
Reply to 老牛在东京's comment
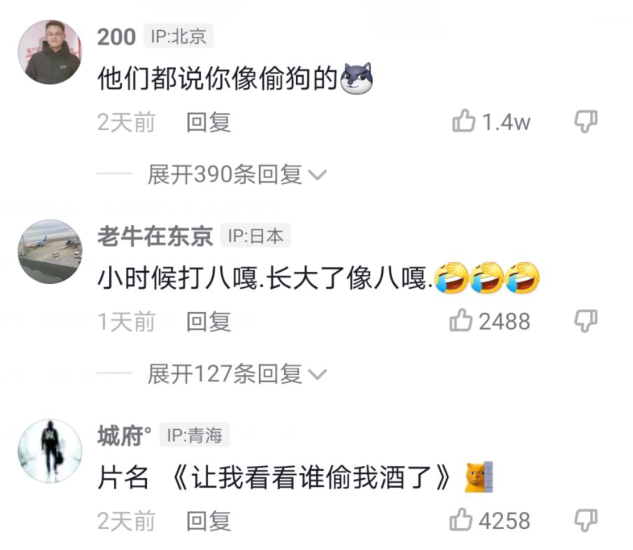click(x=208, y=322)
